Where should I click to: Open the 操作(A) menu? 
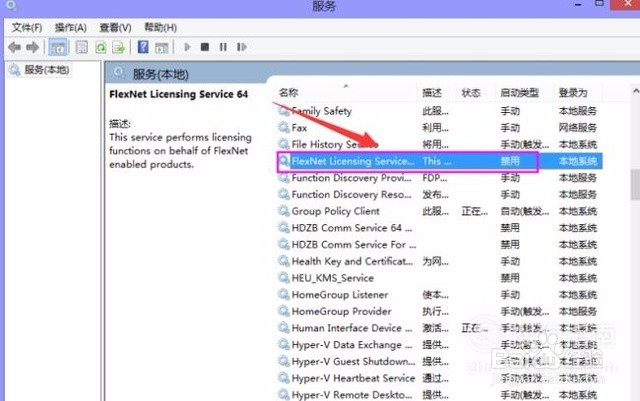(x=71, y=28)
